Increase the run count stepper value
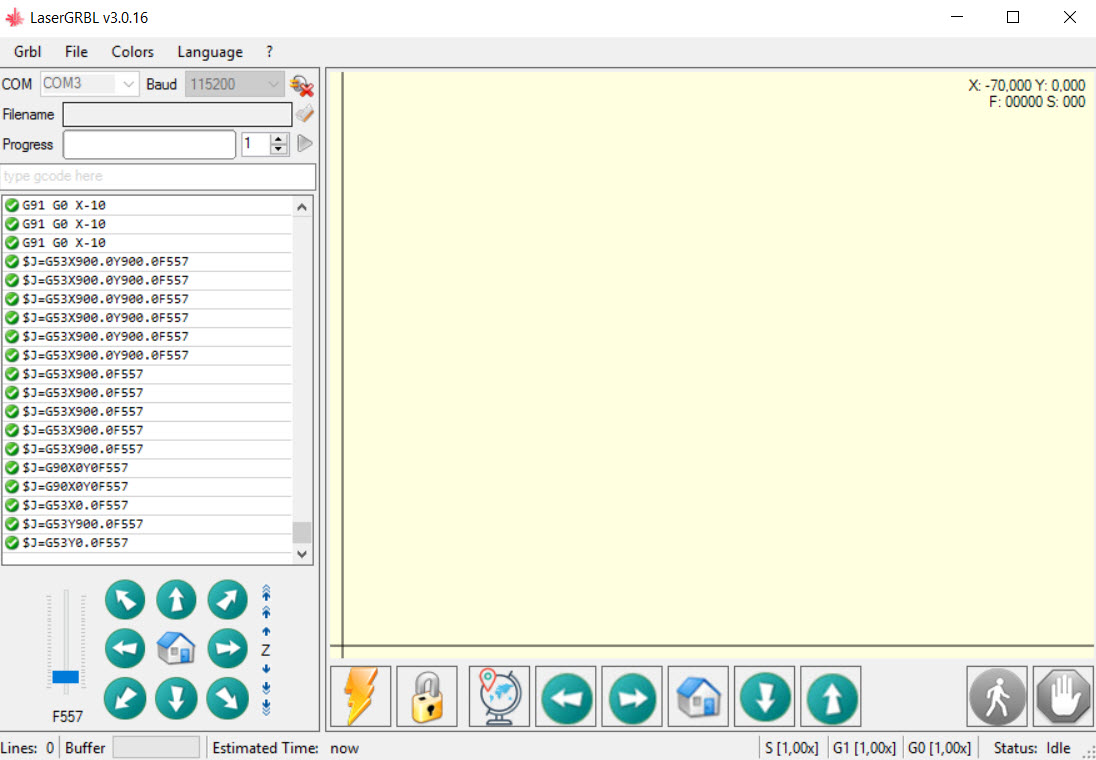The height and width of the screenshot is (760, 1096). tap(279, 139)
